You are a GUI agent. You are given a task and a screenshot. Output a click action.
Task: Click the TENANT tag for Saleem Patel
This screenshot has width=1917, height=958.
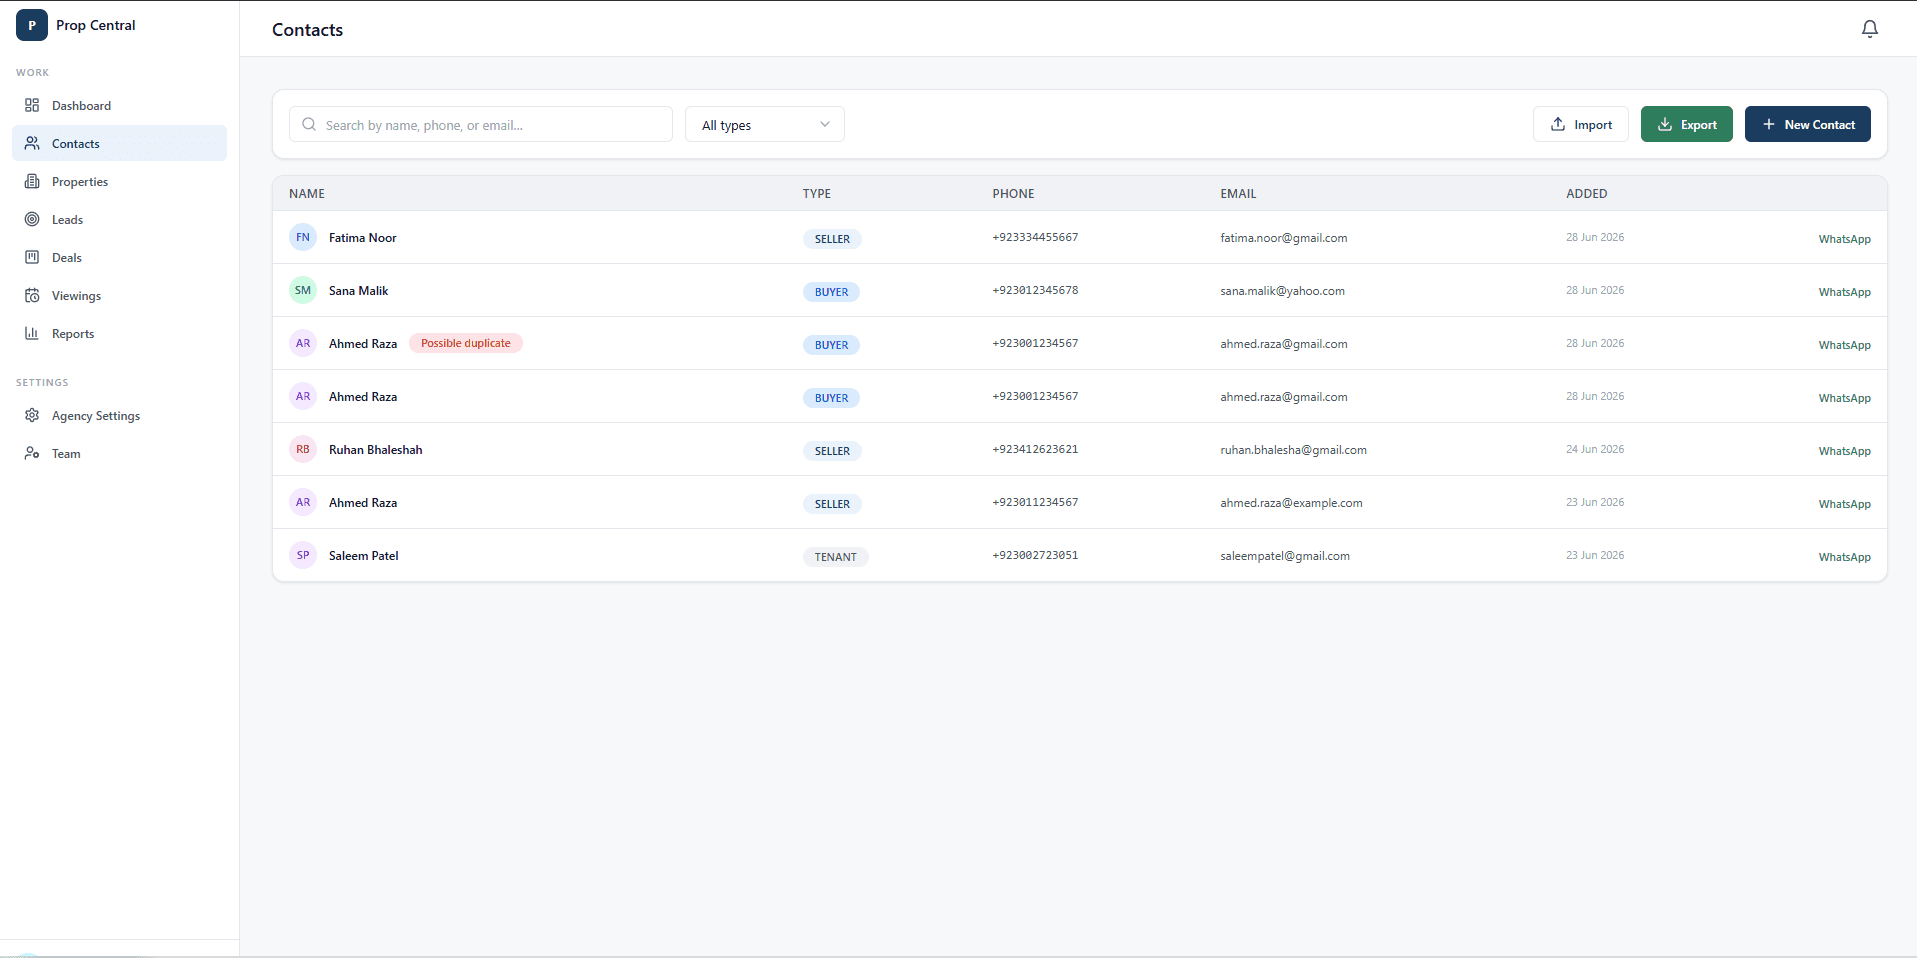[836, 557]
